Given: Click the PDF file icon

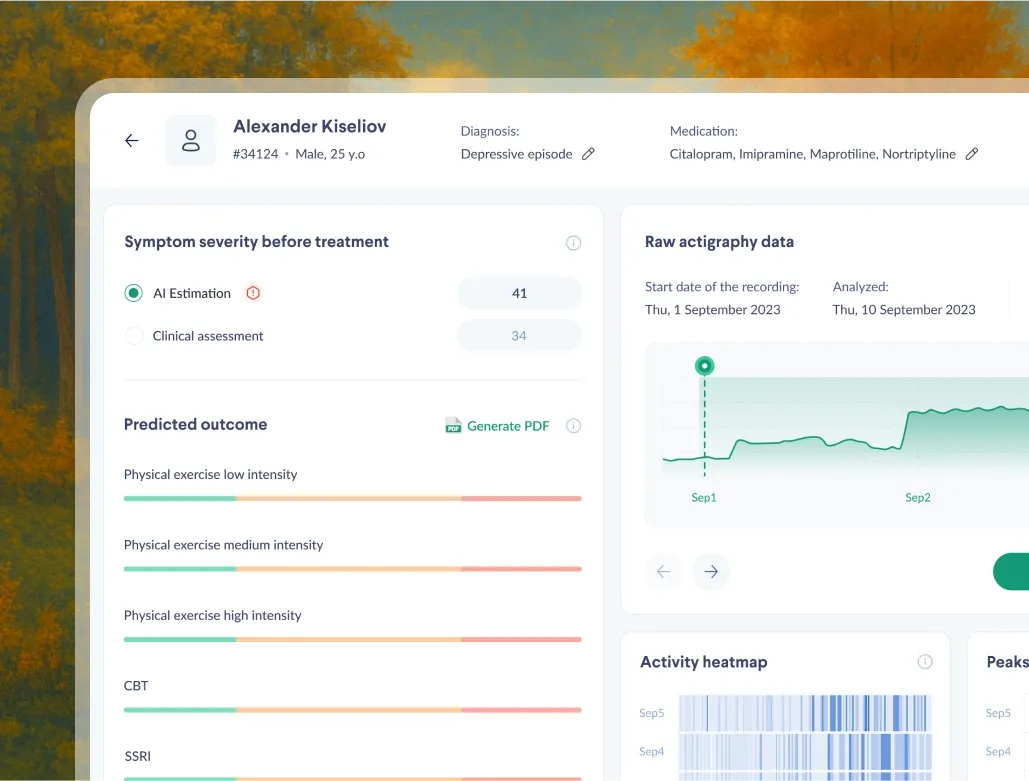Looking at the screenshot, I should coord(453,426).
